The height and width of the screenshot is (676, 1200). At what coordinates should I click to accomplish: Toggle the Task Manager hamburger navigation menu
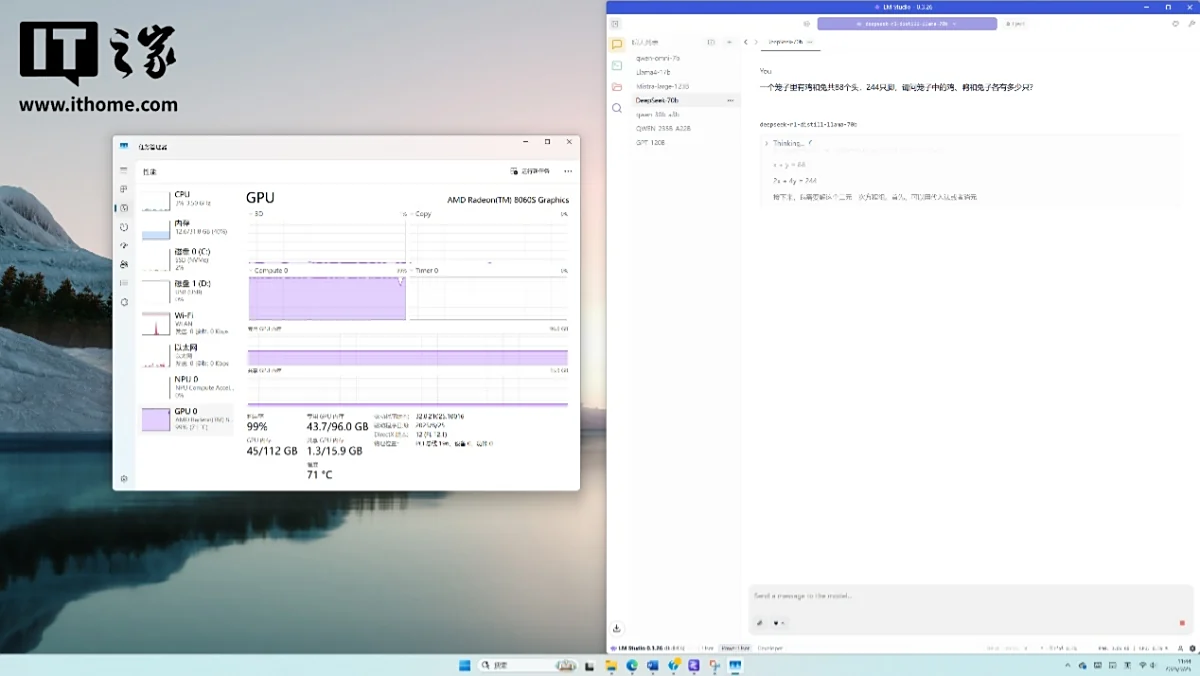124,171
